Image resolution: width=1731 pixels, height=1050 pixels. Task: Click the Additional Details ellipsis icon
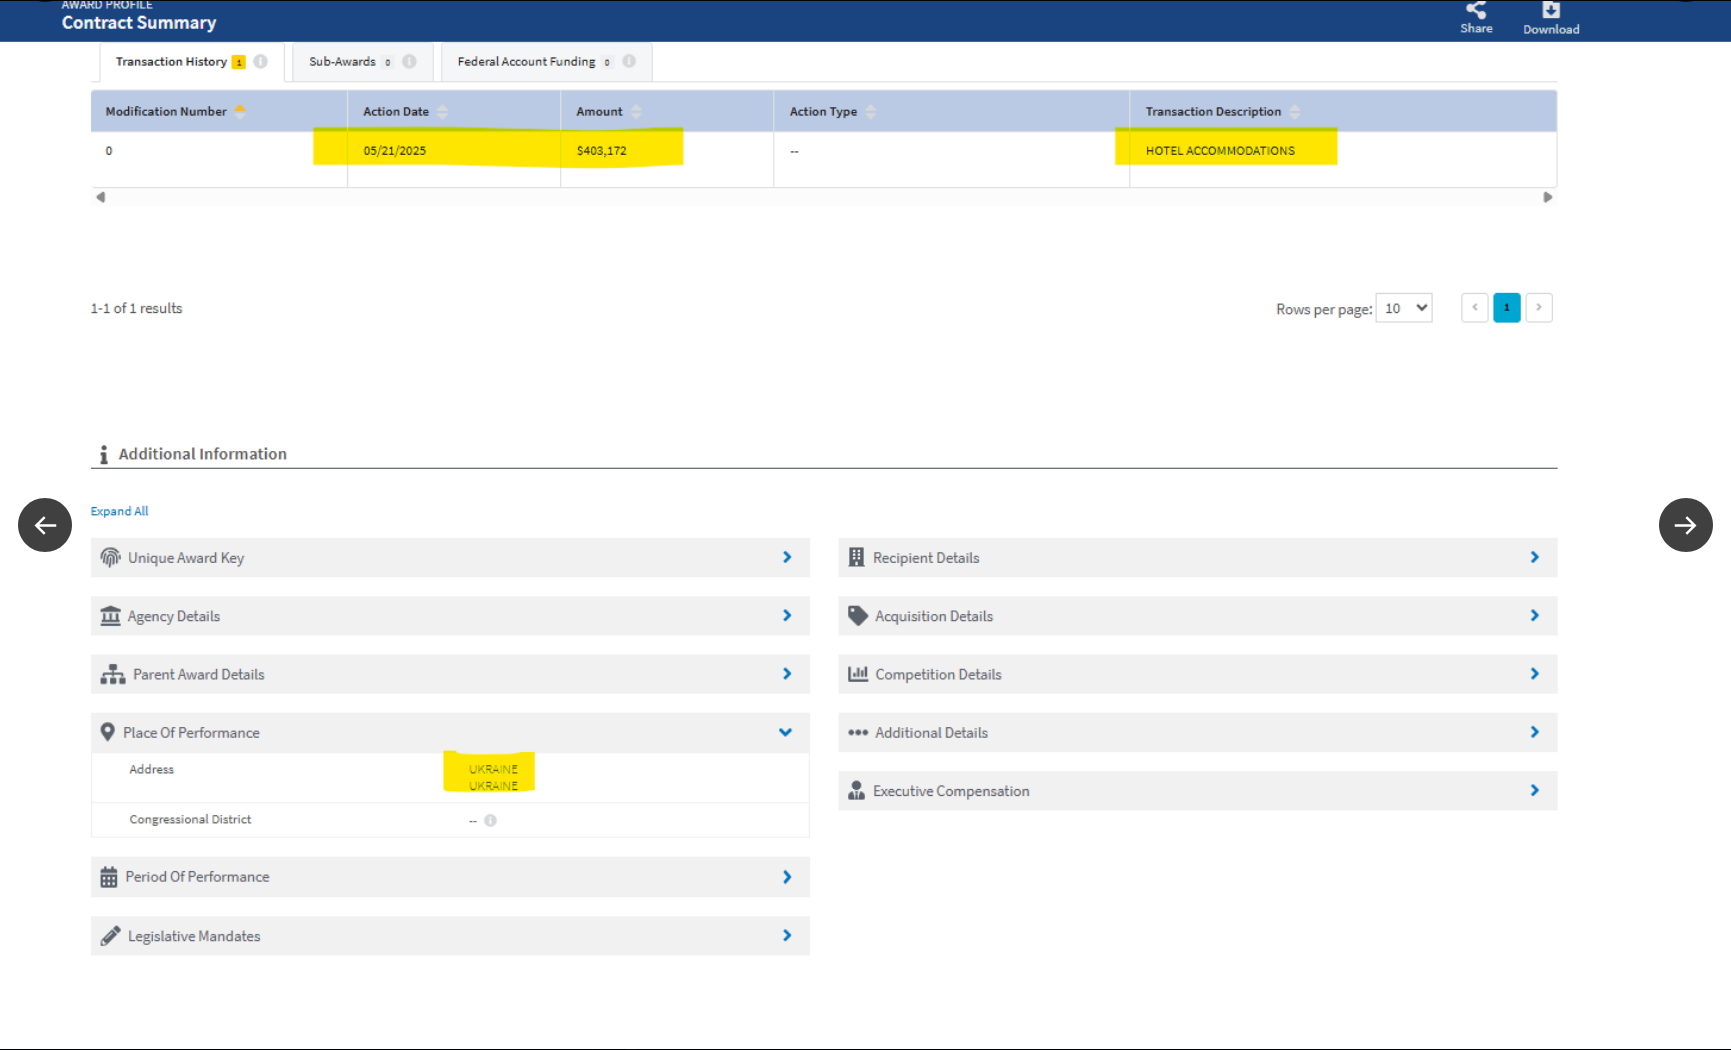[x=858, y=732]
